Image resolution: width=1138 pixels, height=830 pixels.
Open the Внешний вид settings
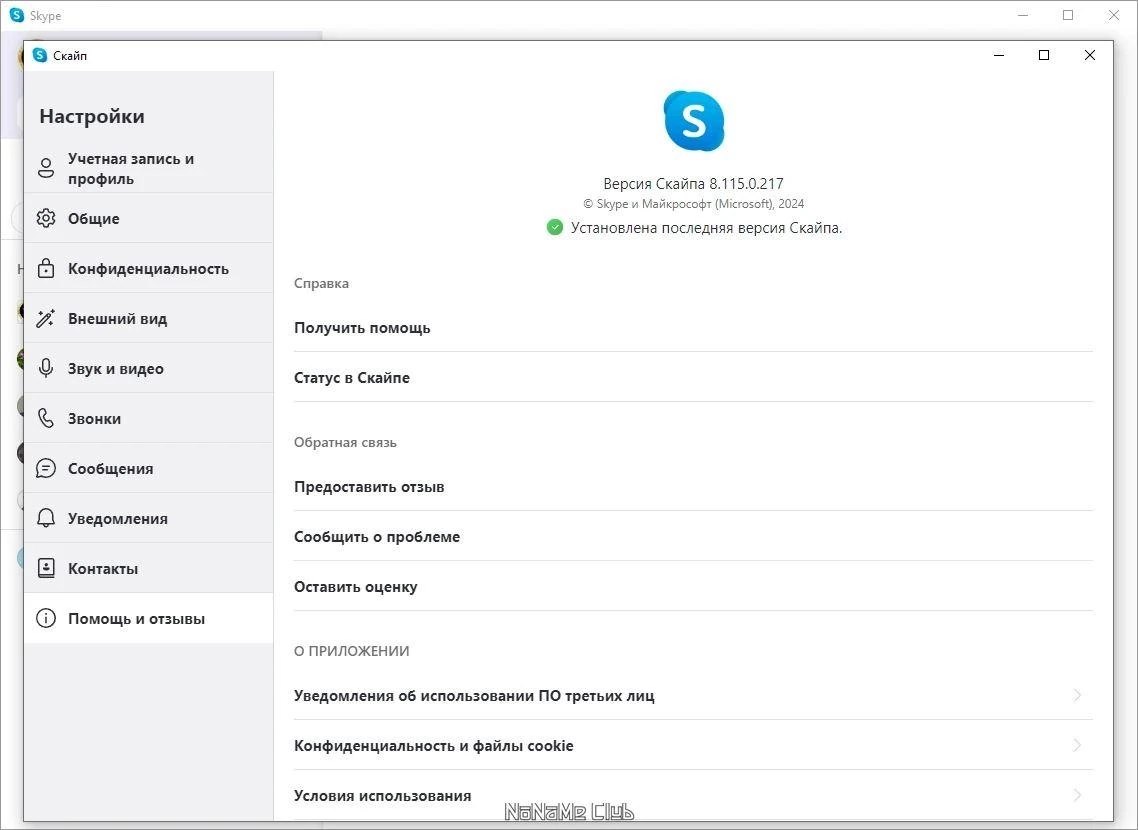click(149, 319)
